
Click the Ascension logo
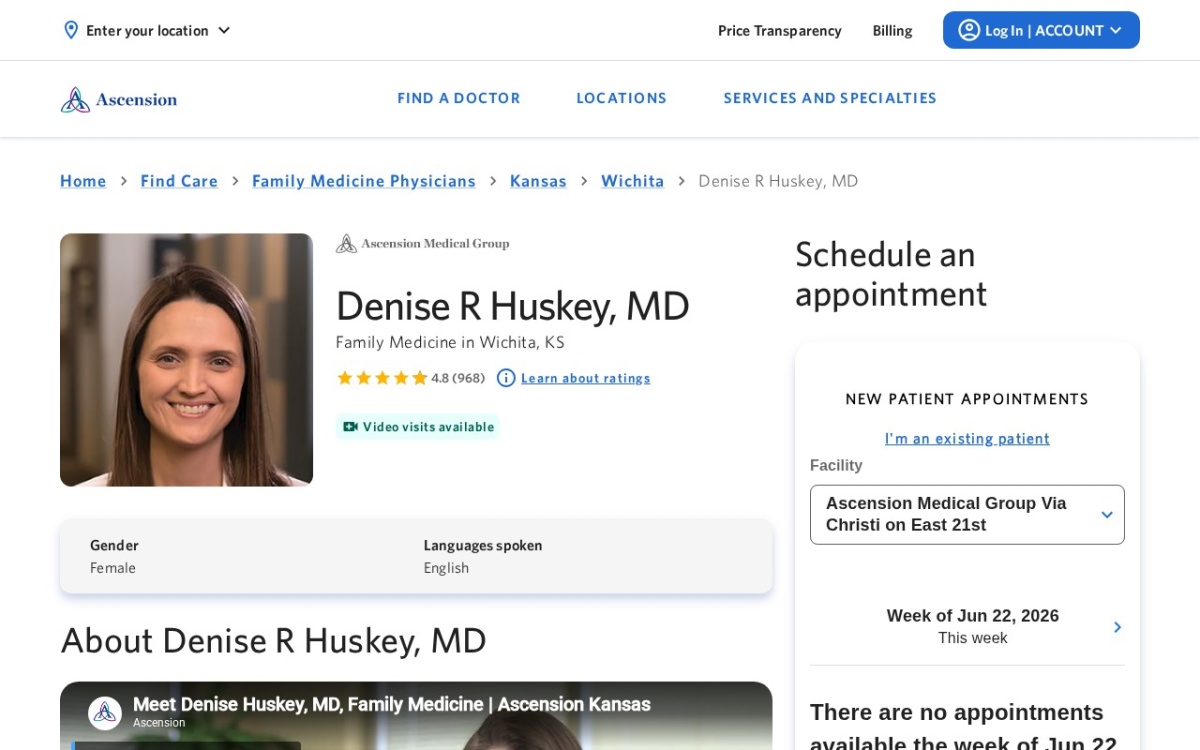(118, 99)
